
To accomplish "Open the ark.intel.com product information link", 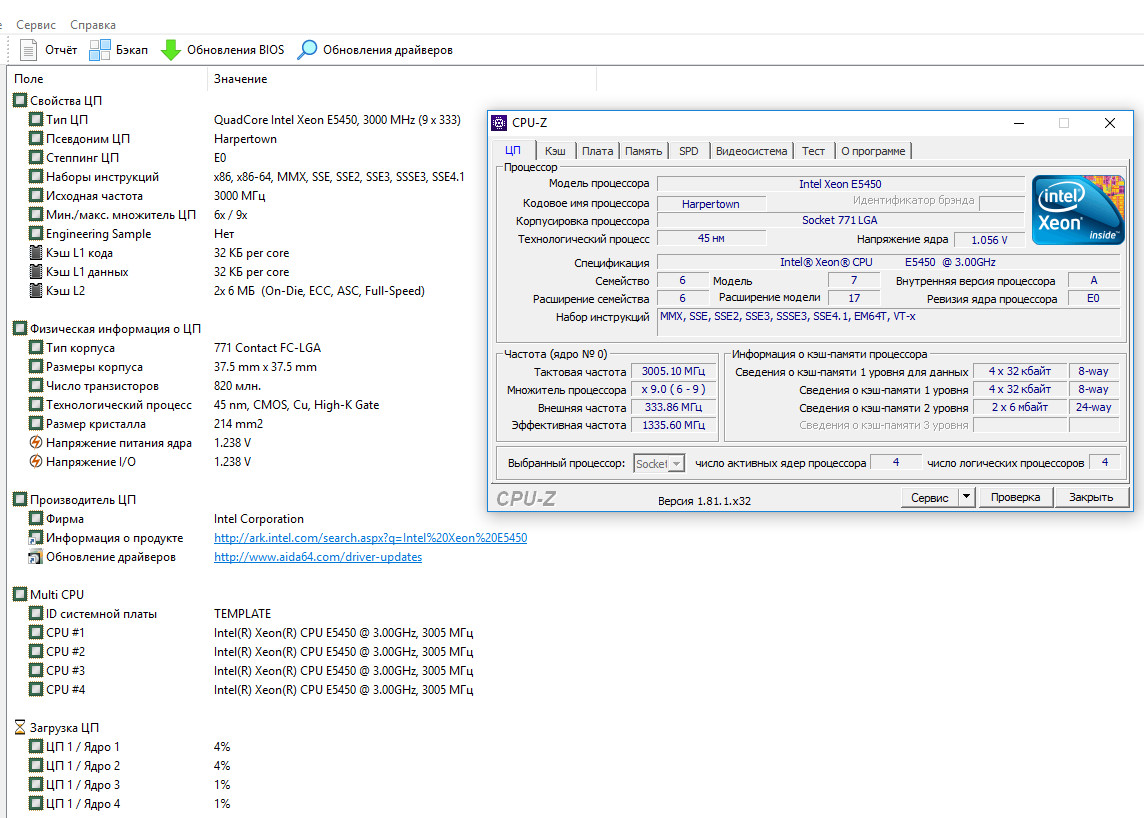I will point(370,538).
